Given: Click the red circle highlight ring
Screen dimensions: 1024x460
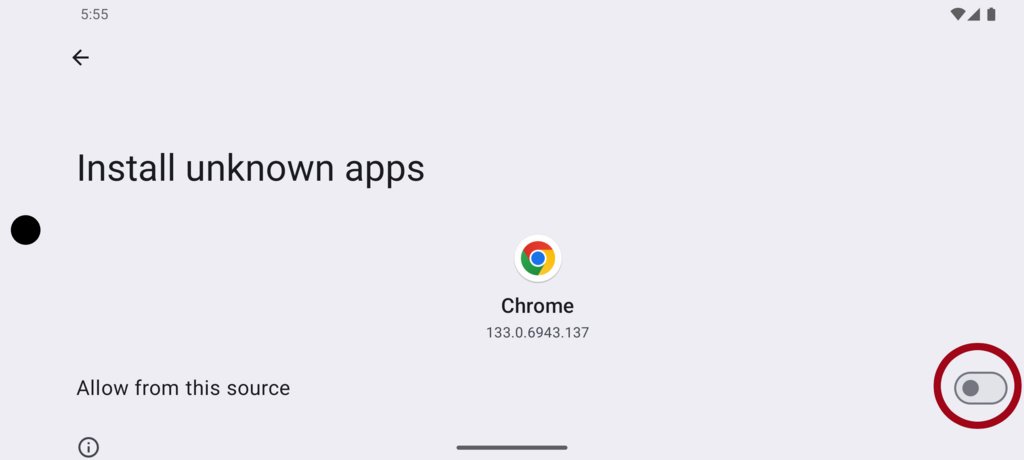Looking at the screenshot, I should click(978, 386).
